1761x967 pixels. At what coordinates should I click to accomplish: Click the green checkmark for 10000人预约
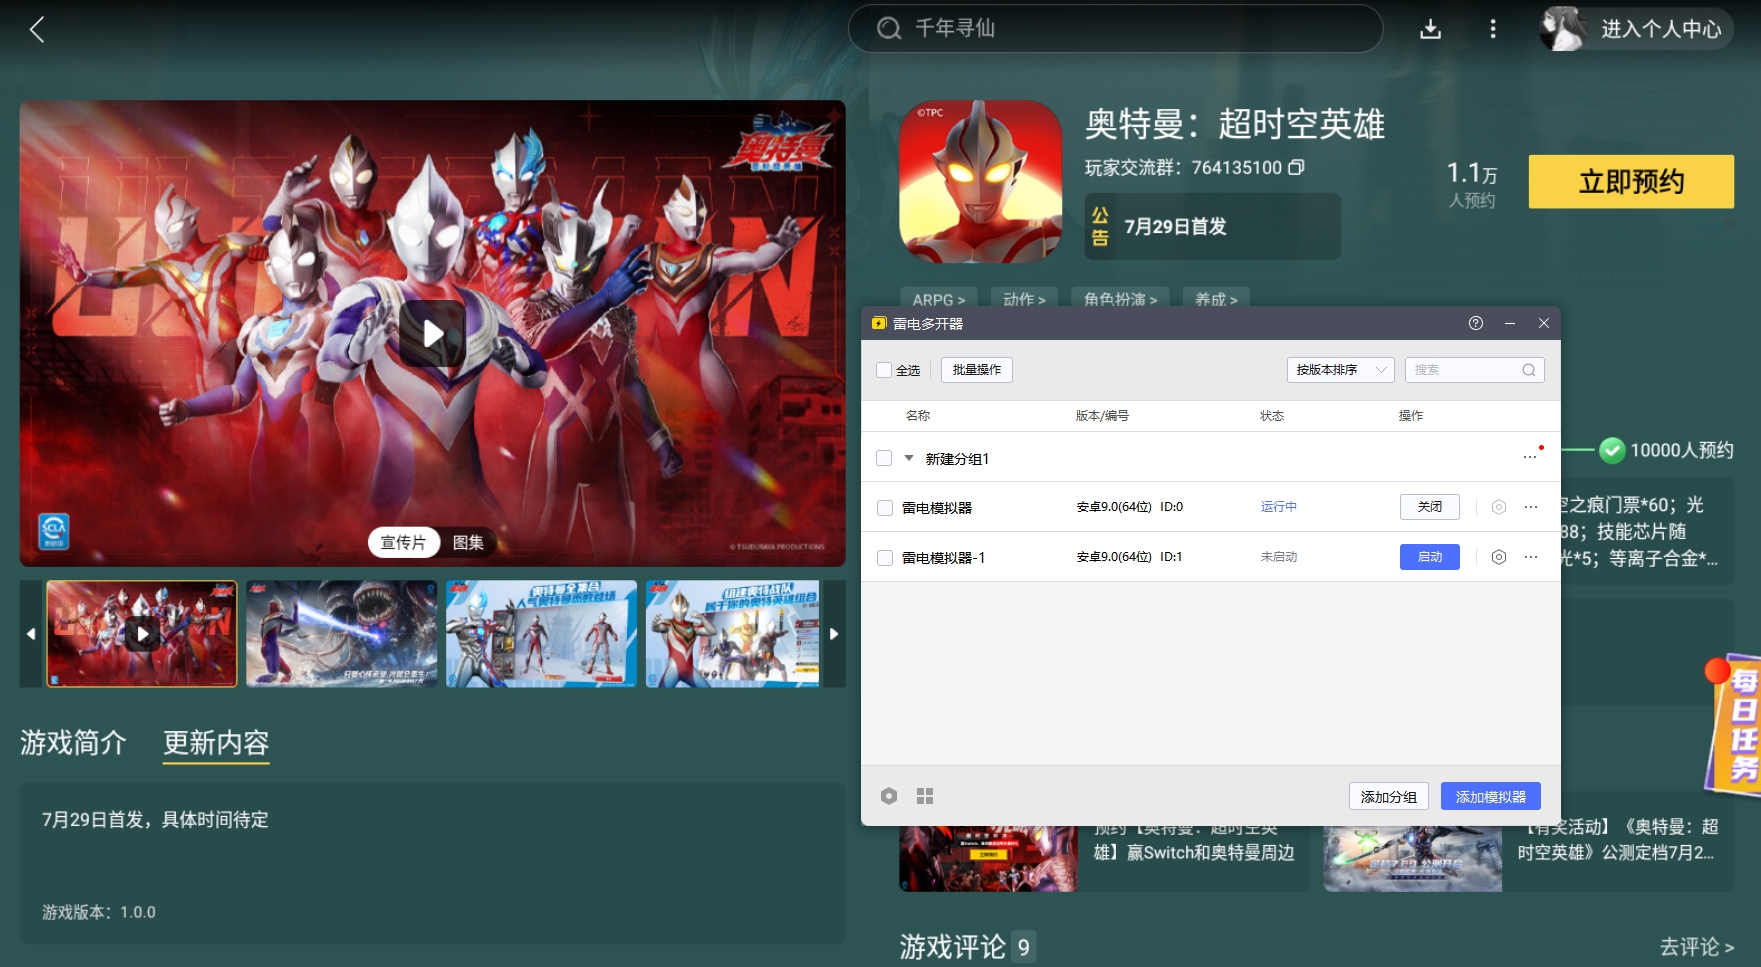(1612, 450)
